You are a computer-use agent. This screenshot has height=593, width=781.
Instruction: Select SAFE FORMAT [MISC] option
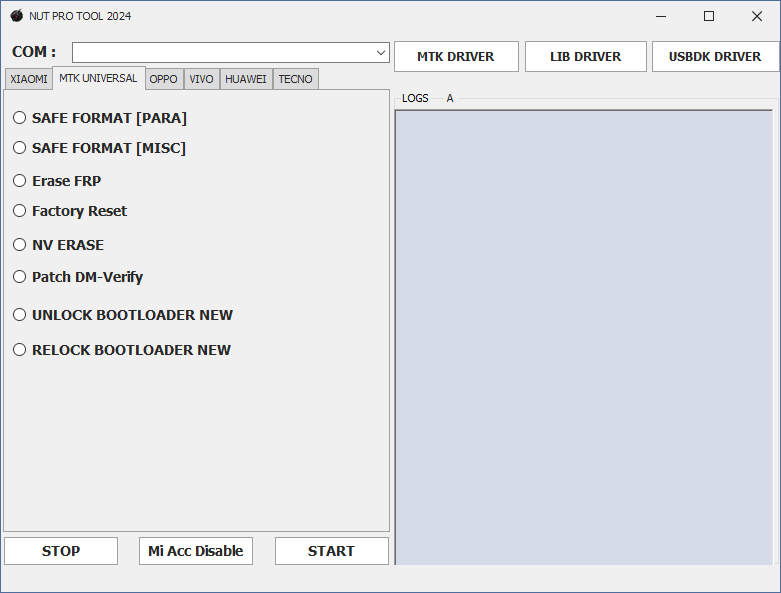20,148
